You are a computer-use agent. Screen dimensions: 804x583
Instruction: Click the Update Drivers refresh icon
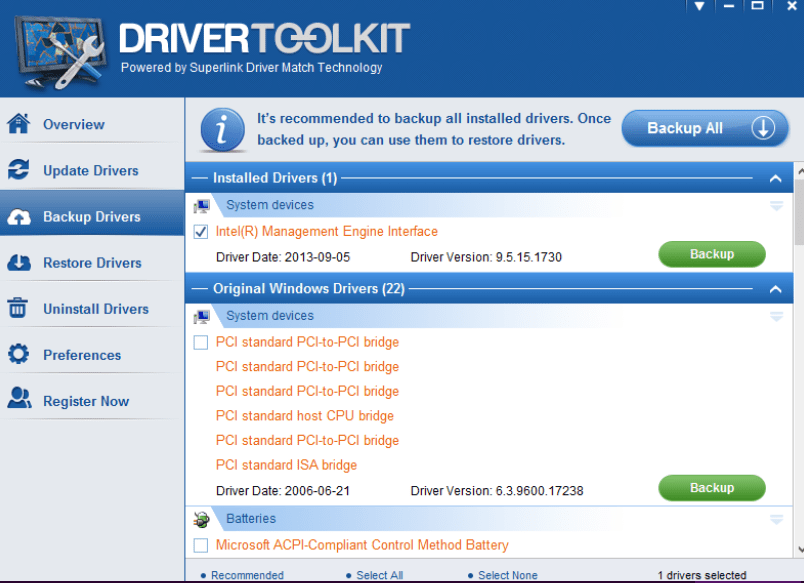19,170
